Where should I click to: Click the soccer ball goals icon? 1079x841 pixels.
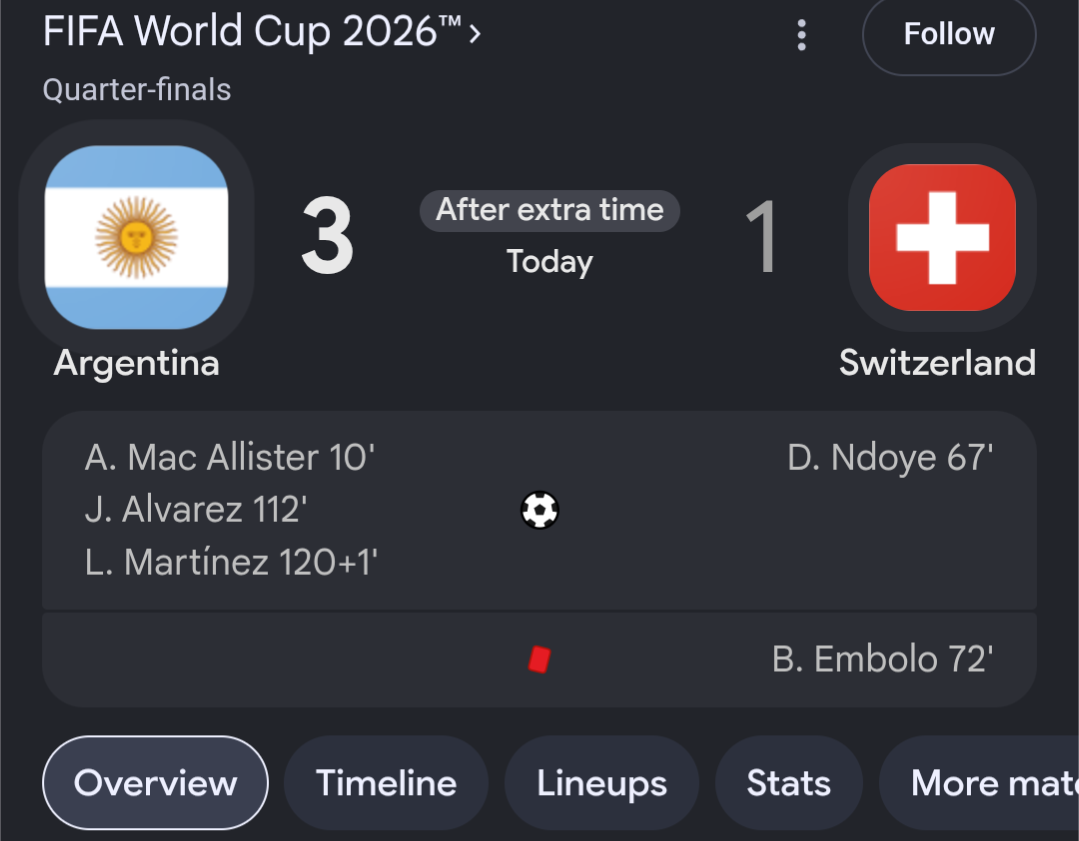pos(540,510)
